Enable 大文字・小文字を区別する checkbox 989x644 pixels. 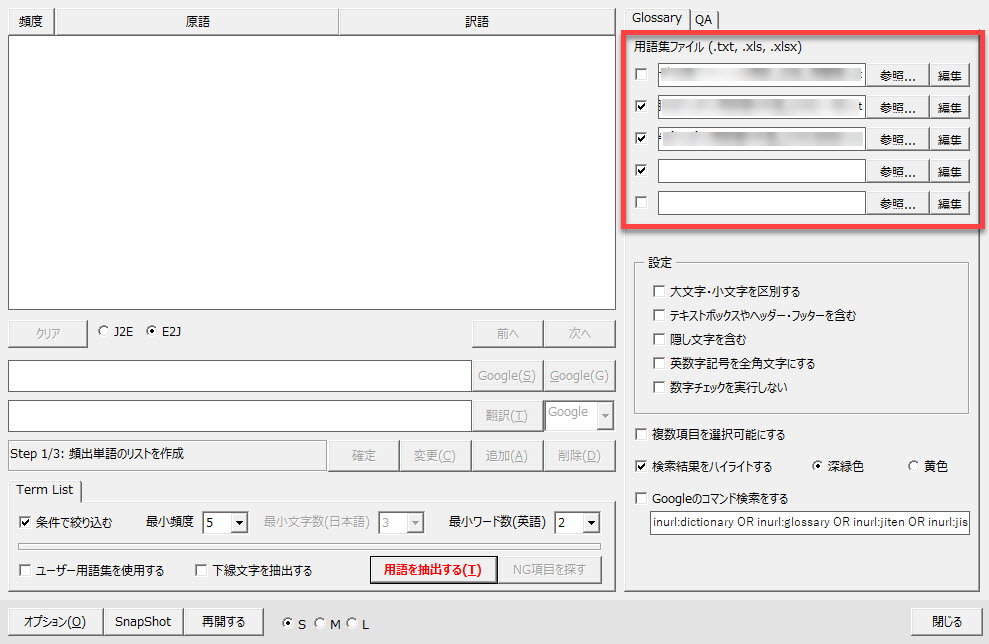658,292
